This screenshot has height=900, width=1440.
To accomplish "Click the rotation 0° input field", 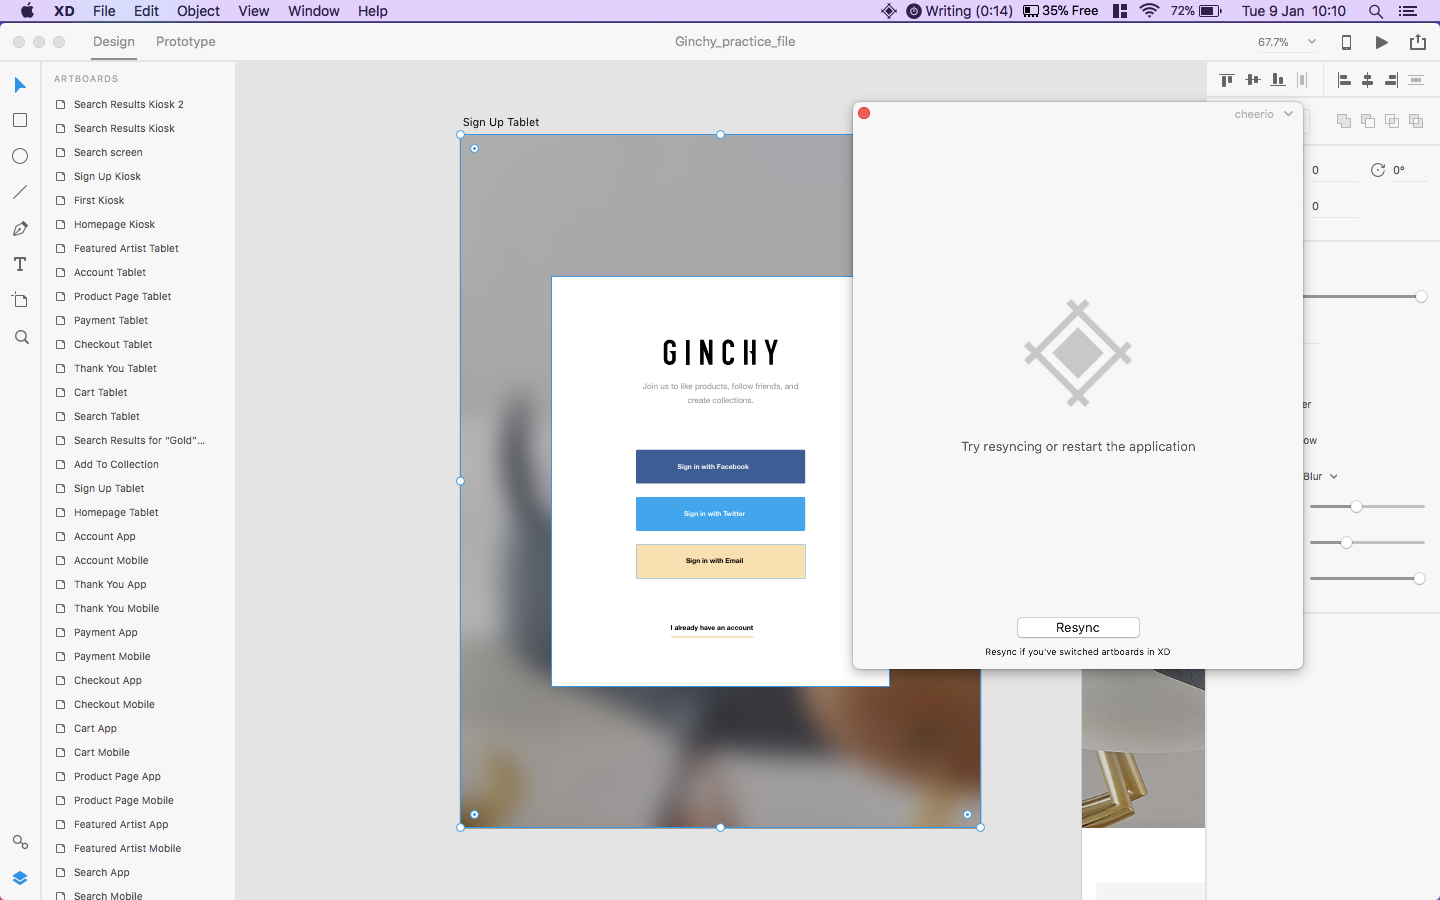I will pyautogui.click(x=1408, y=170).
